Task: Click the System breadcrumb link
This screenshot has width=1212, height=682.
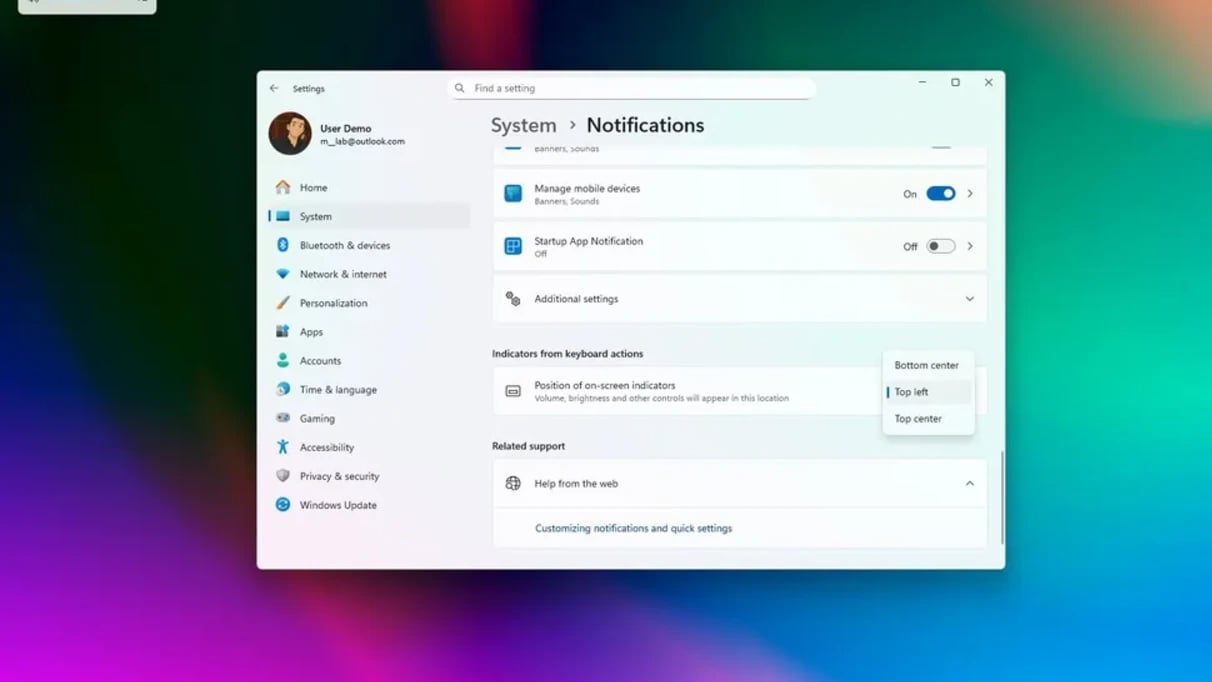Action: pyautogui.click(x=523, y=125)
